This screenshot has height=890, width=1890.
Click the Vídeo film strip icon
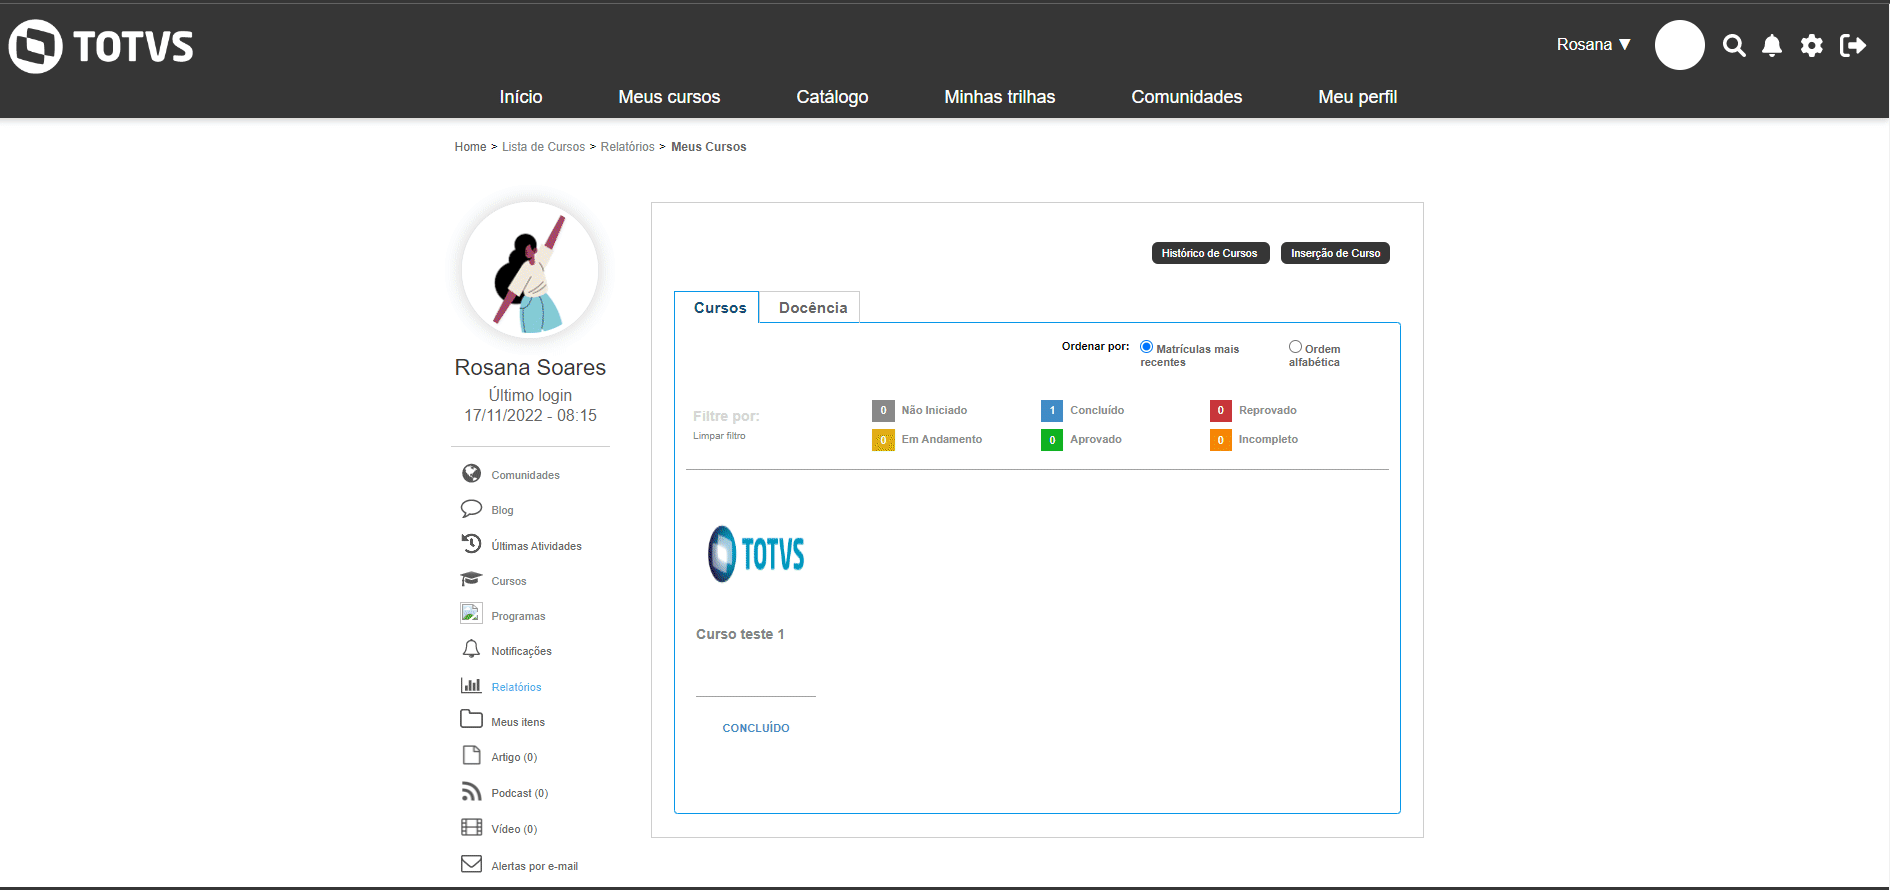471,828
